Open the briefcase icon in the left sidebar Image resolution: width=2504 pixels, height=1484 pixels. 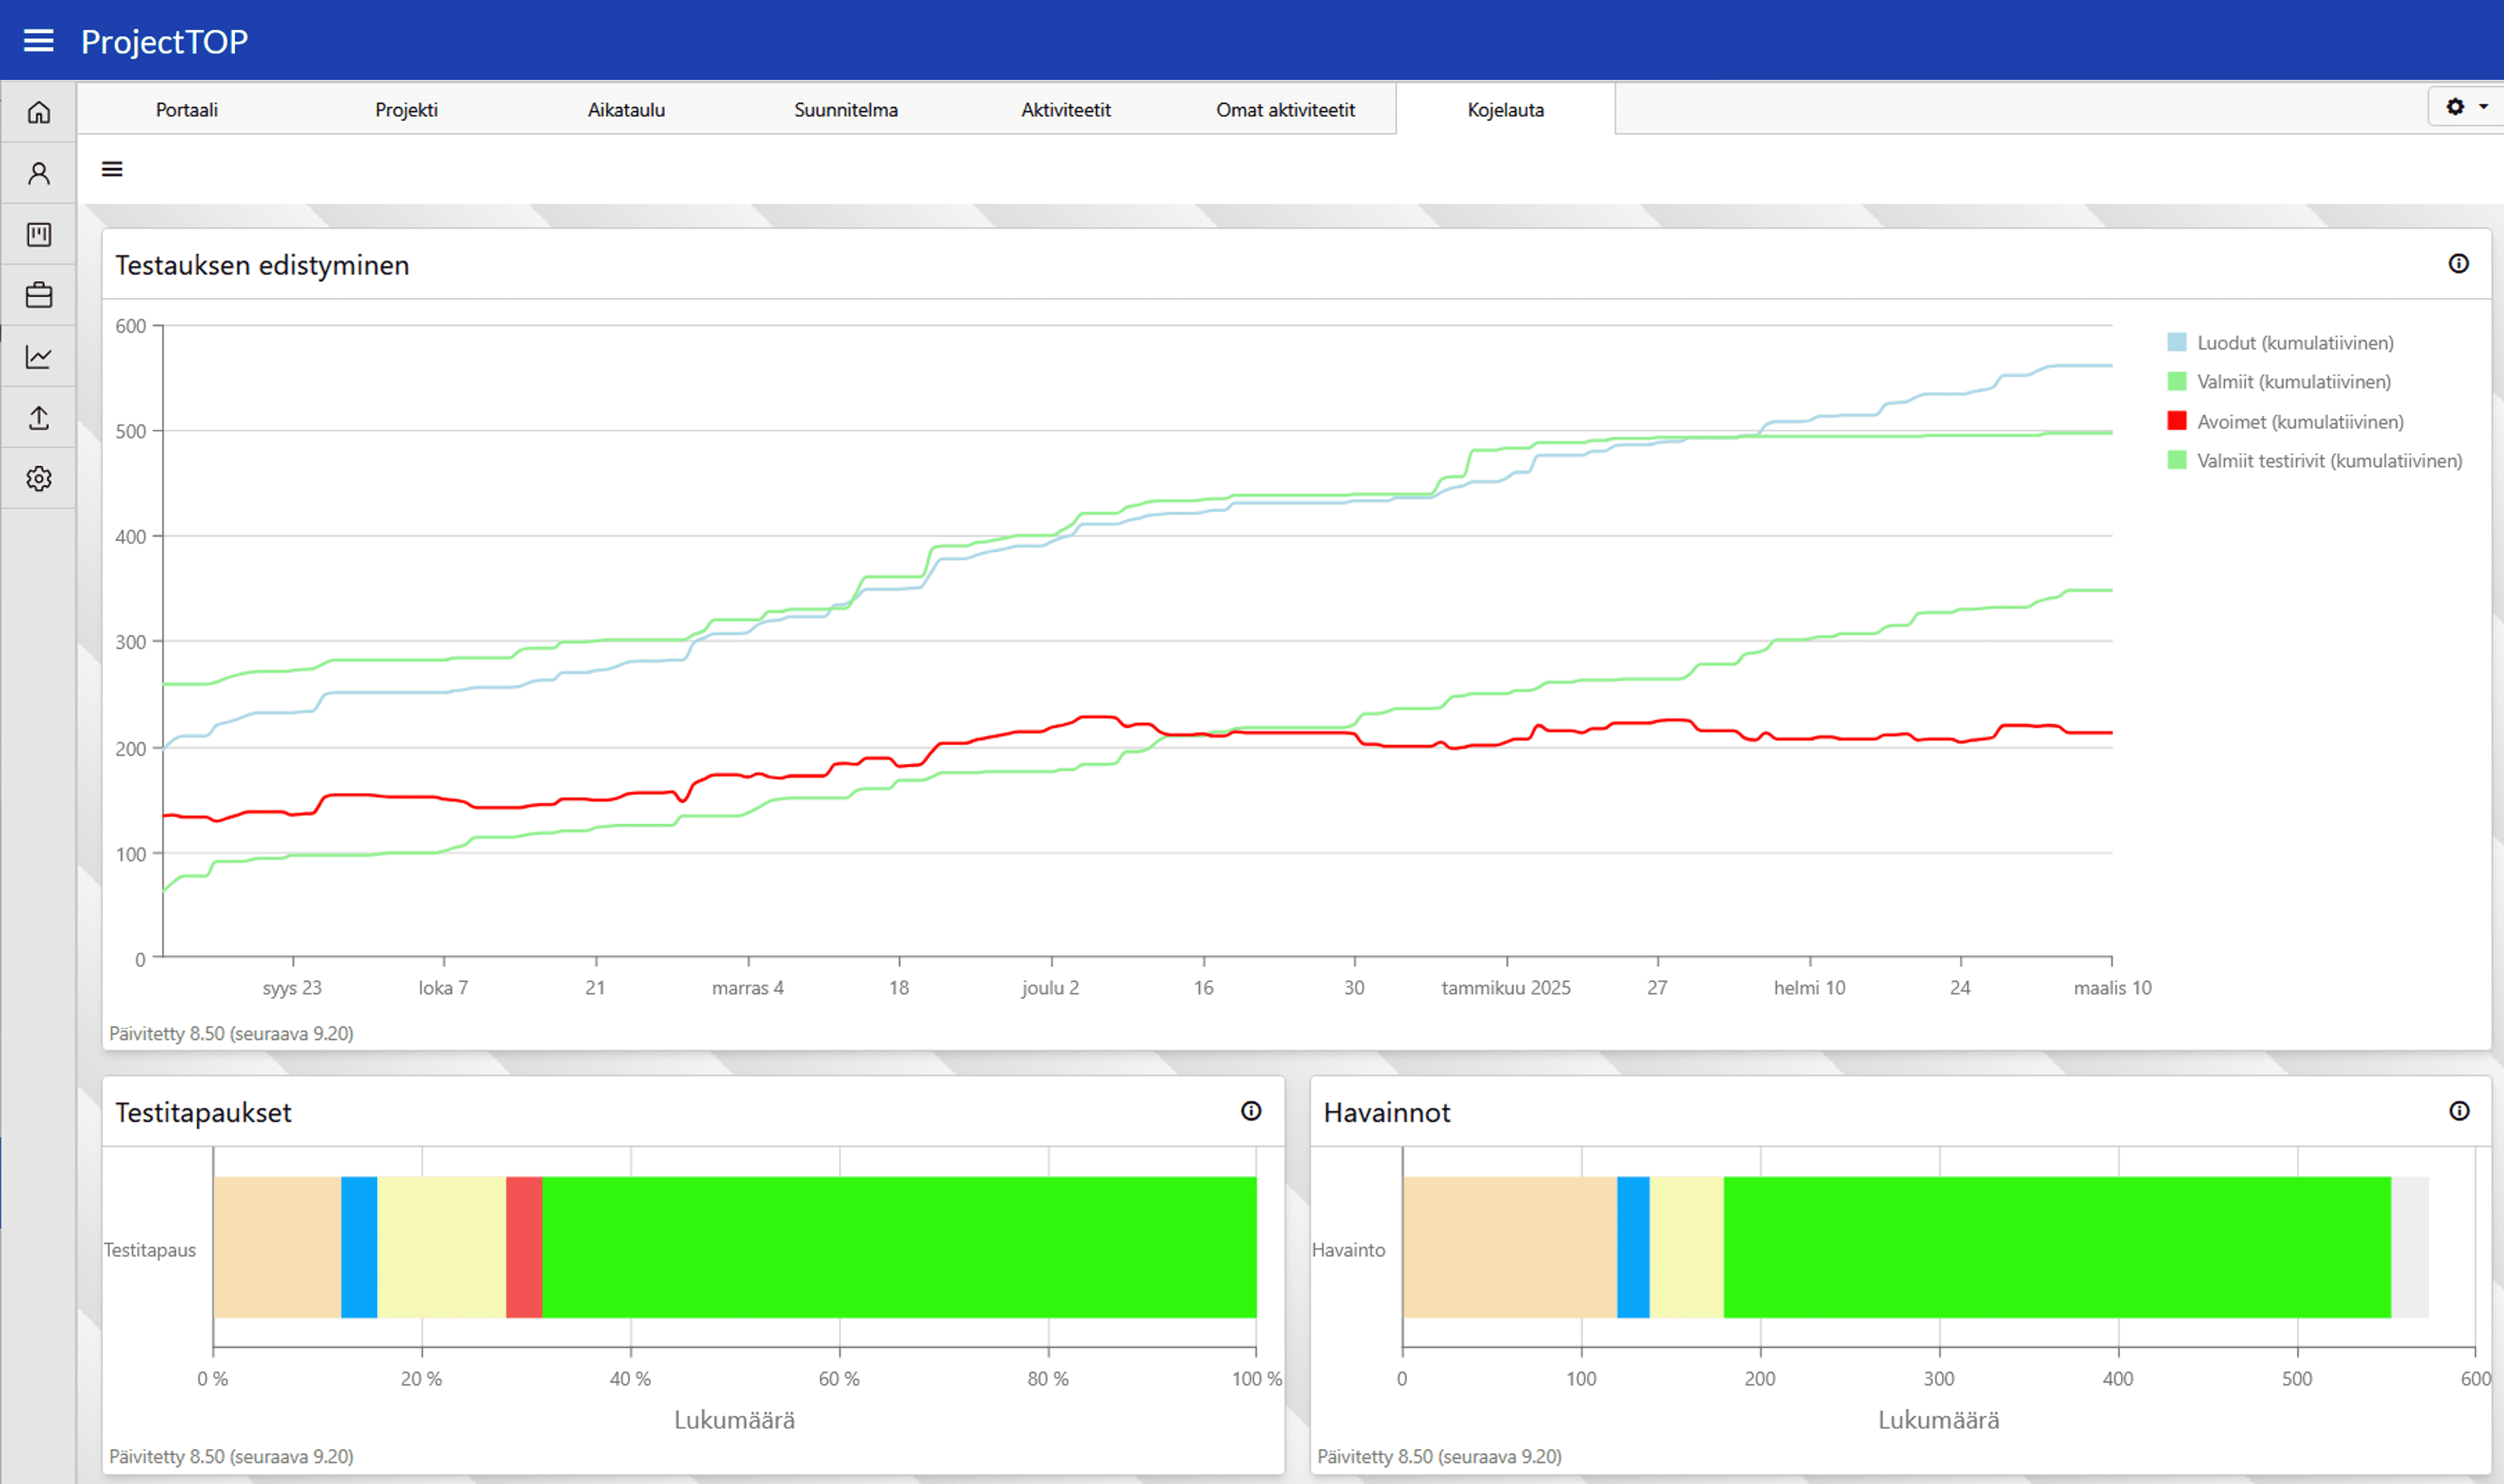click(38, 295)
